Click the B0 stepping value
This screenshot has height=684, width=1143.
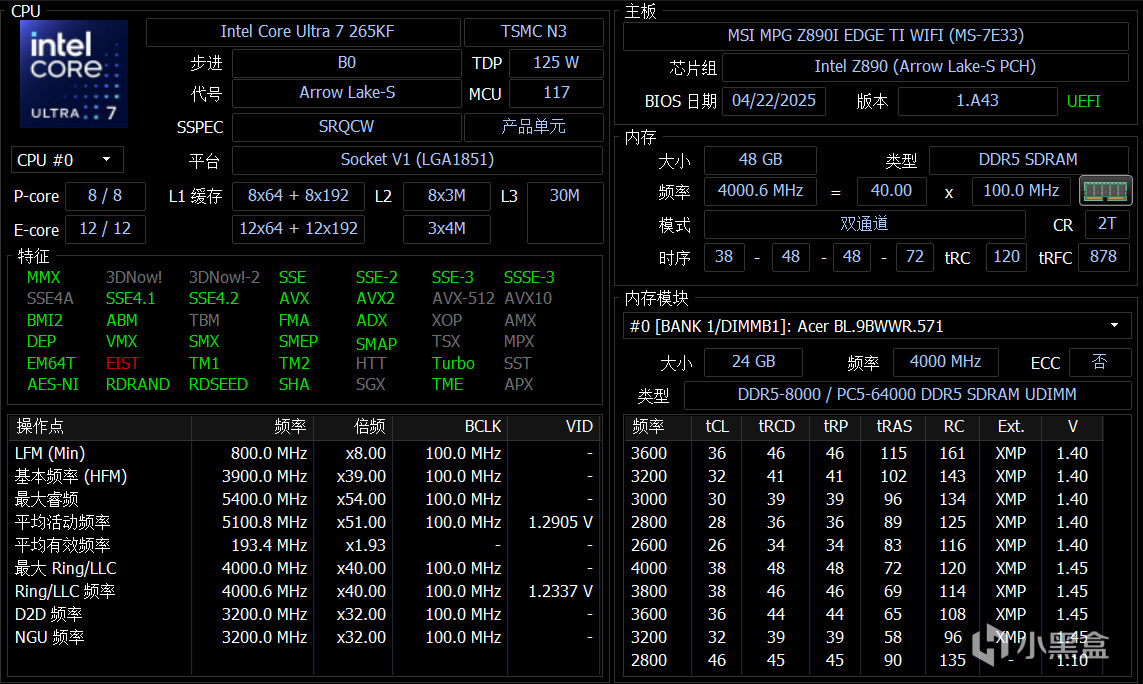pos(346,63)
